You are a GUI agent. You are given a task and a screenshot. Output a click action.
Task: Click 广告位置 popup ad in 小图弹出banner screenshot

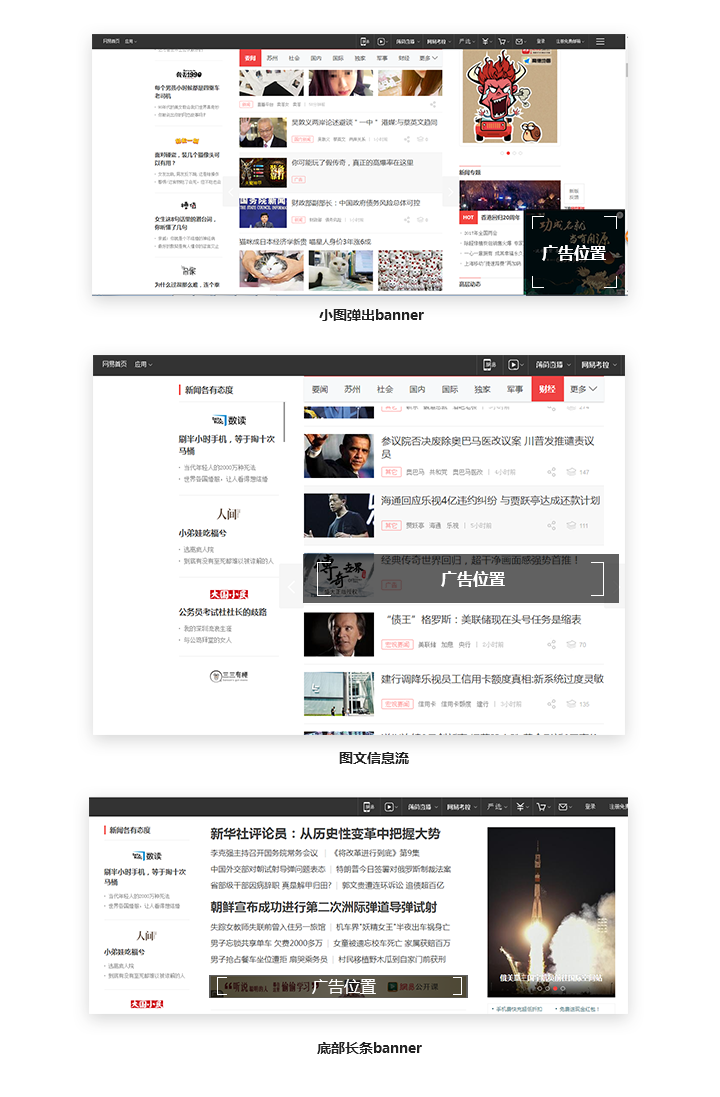pos(574,253)
